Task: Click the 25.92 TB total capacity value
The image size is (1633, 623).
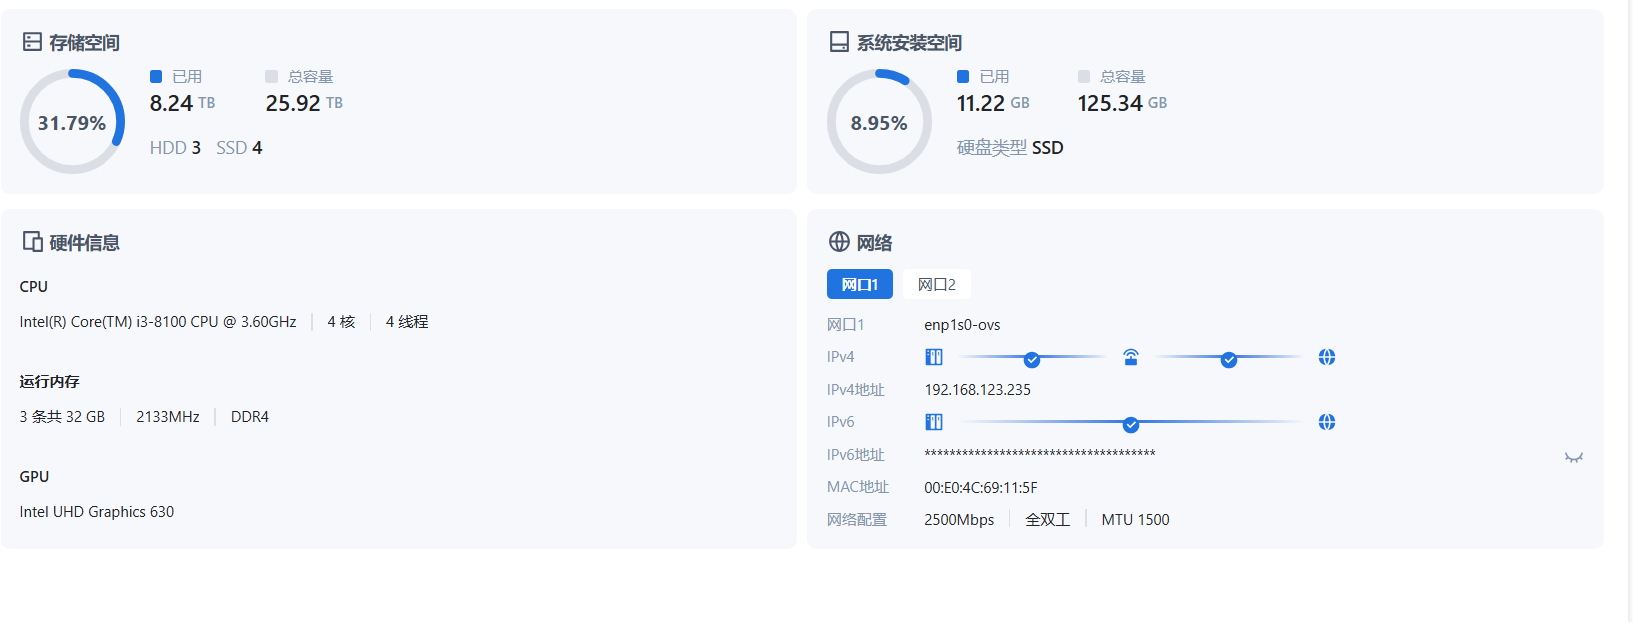Action: click(304, 103)
